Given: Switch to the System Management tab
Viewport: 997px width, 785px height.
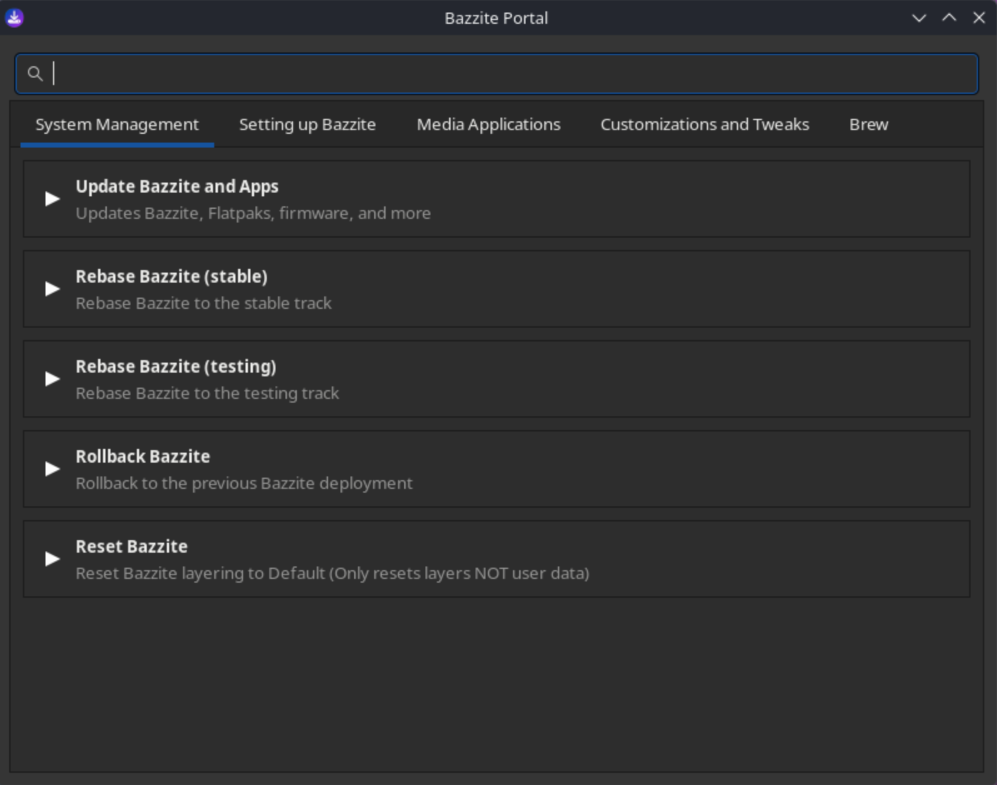Looking at the screenshot, I should (x=117, y=125).
